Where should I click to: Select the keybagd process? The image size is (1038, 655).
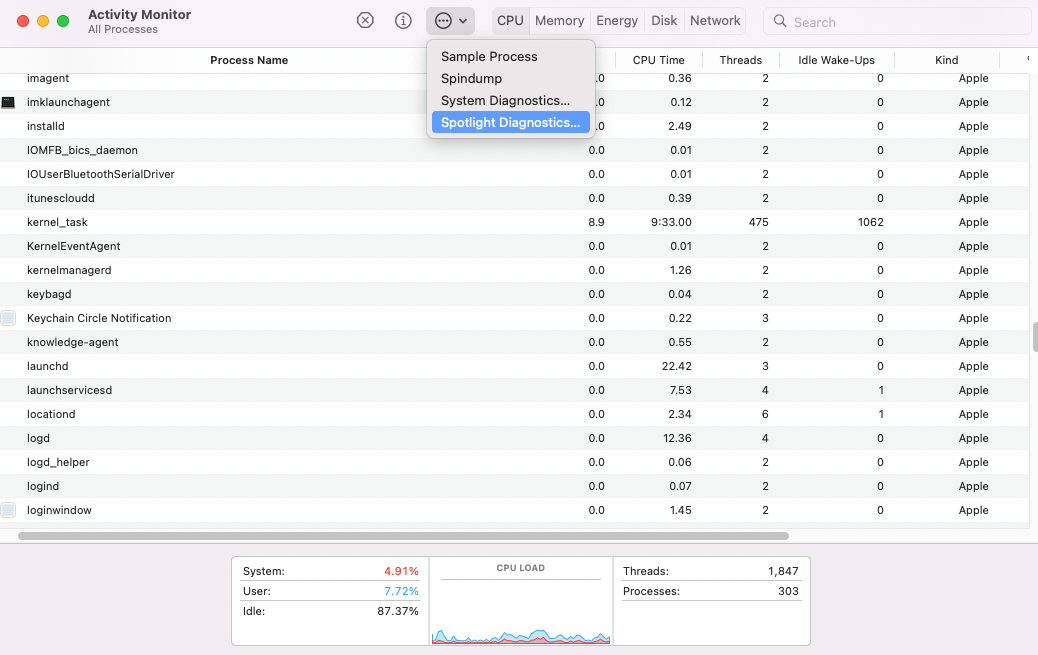[x=49, y=294]
